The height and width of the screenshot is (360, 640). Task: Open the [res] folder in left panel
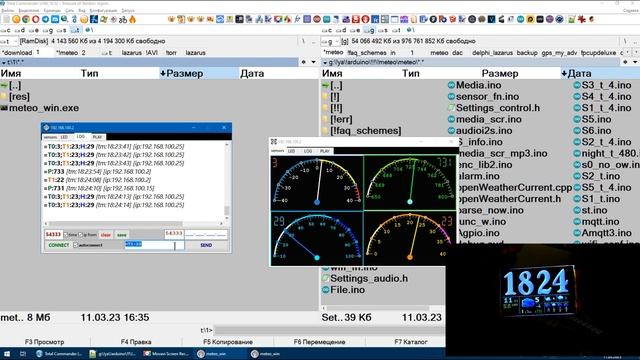[x=15, y=97]
